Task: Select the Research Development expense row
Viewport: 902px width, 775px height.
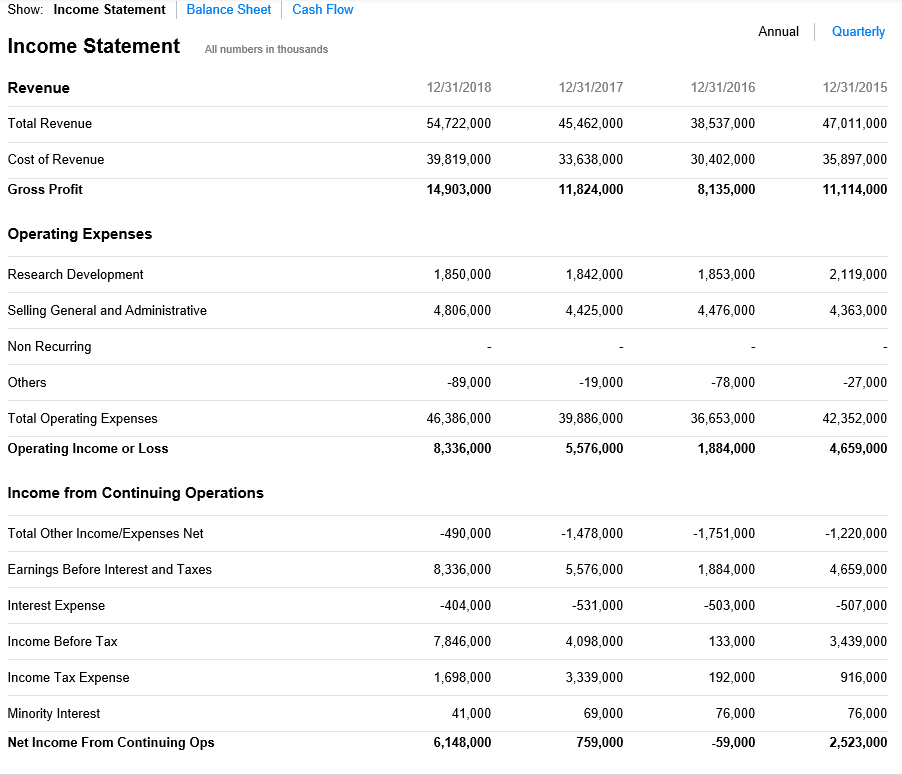Action: point(75,274)
